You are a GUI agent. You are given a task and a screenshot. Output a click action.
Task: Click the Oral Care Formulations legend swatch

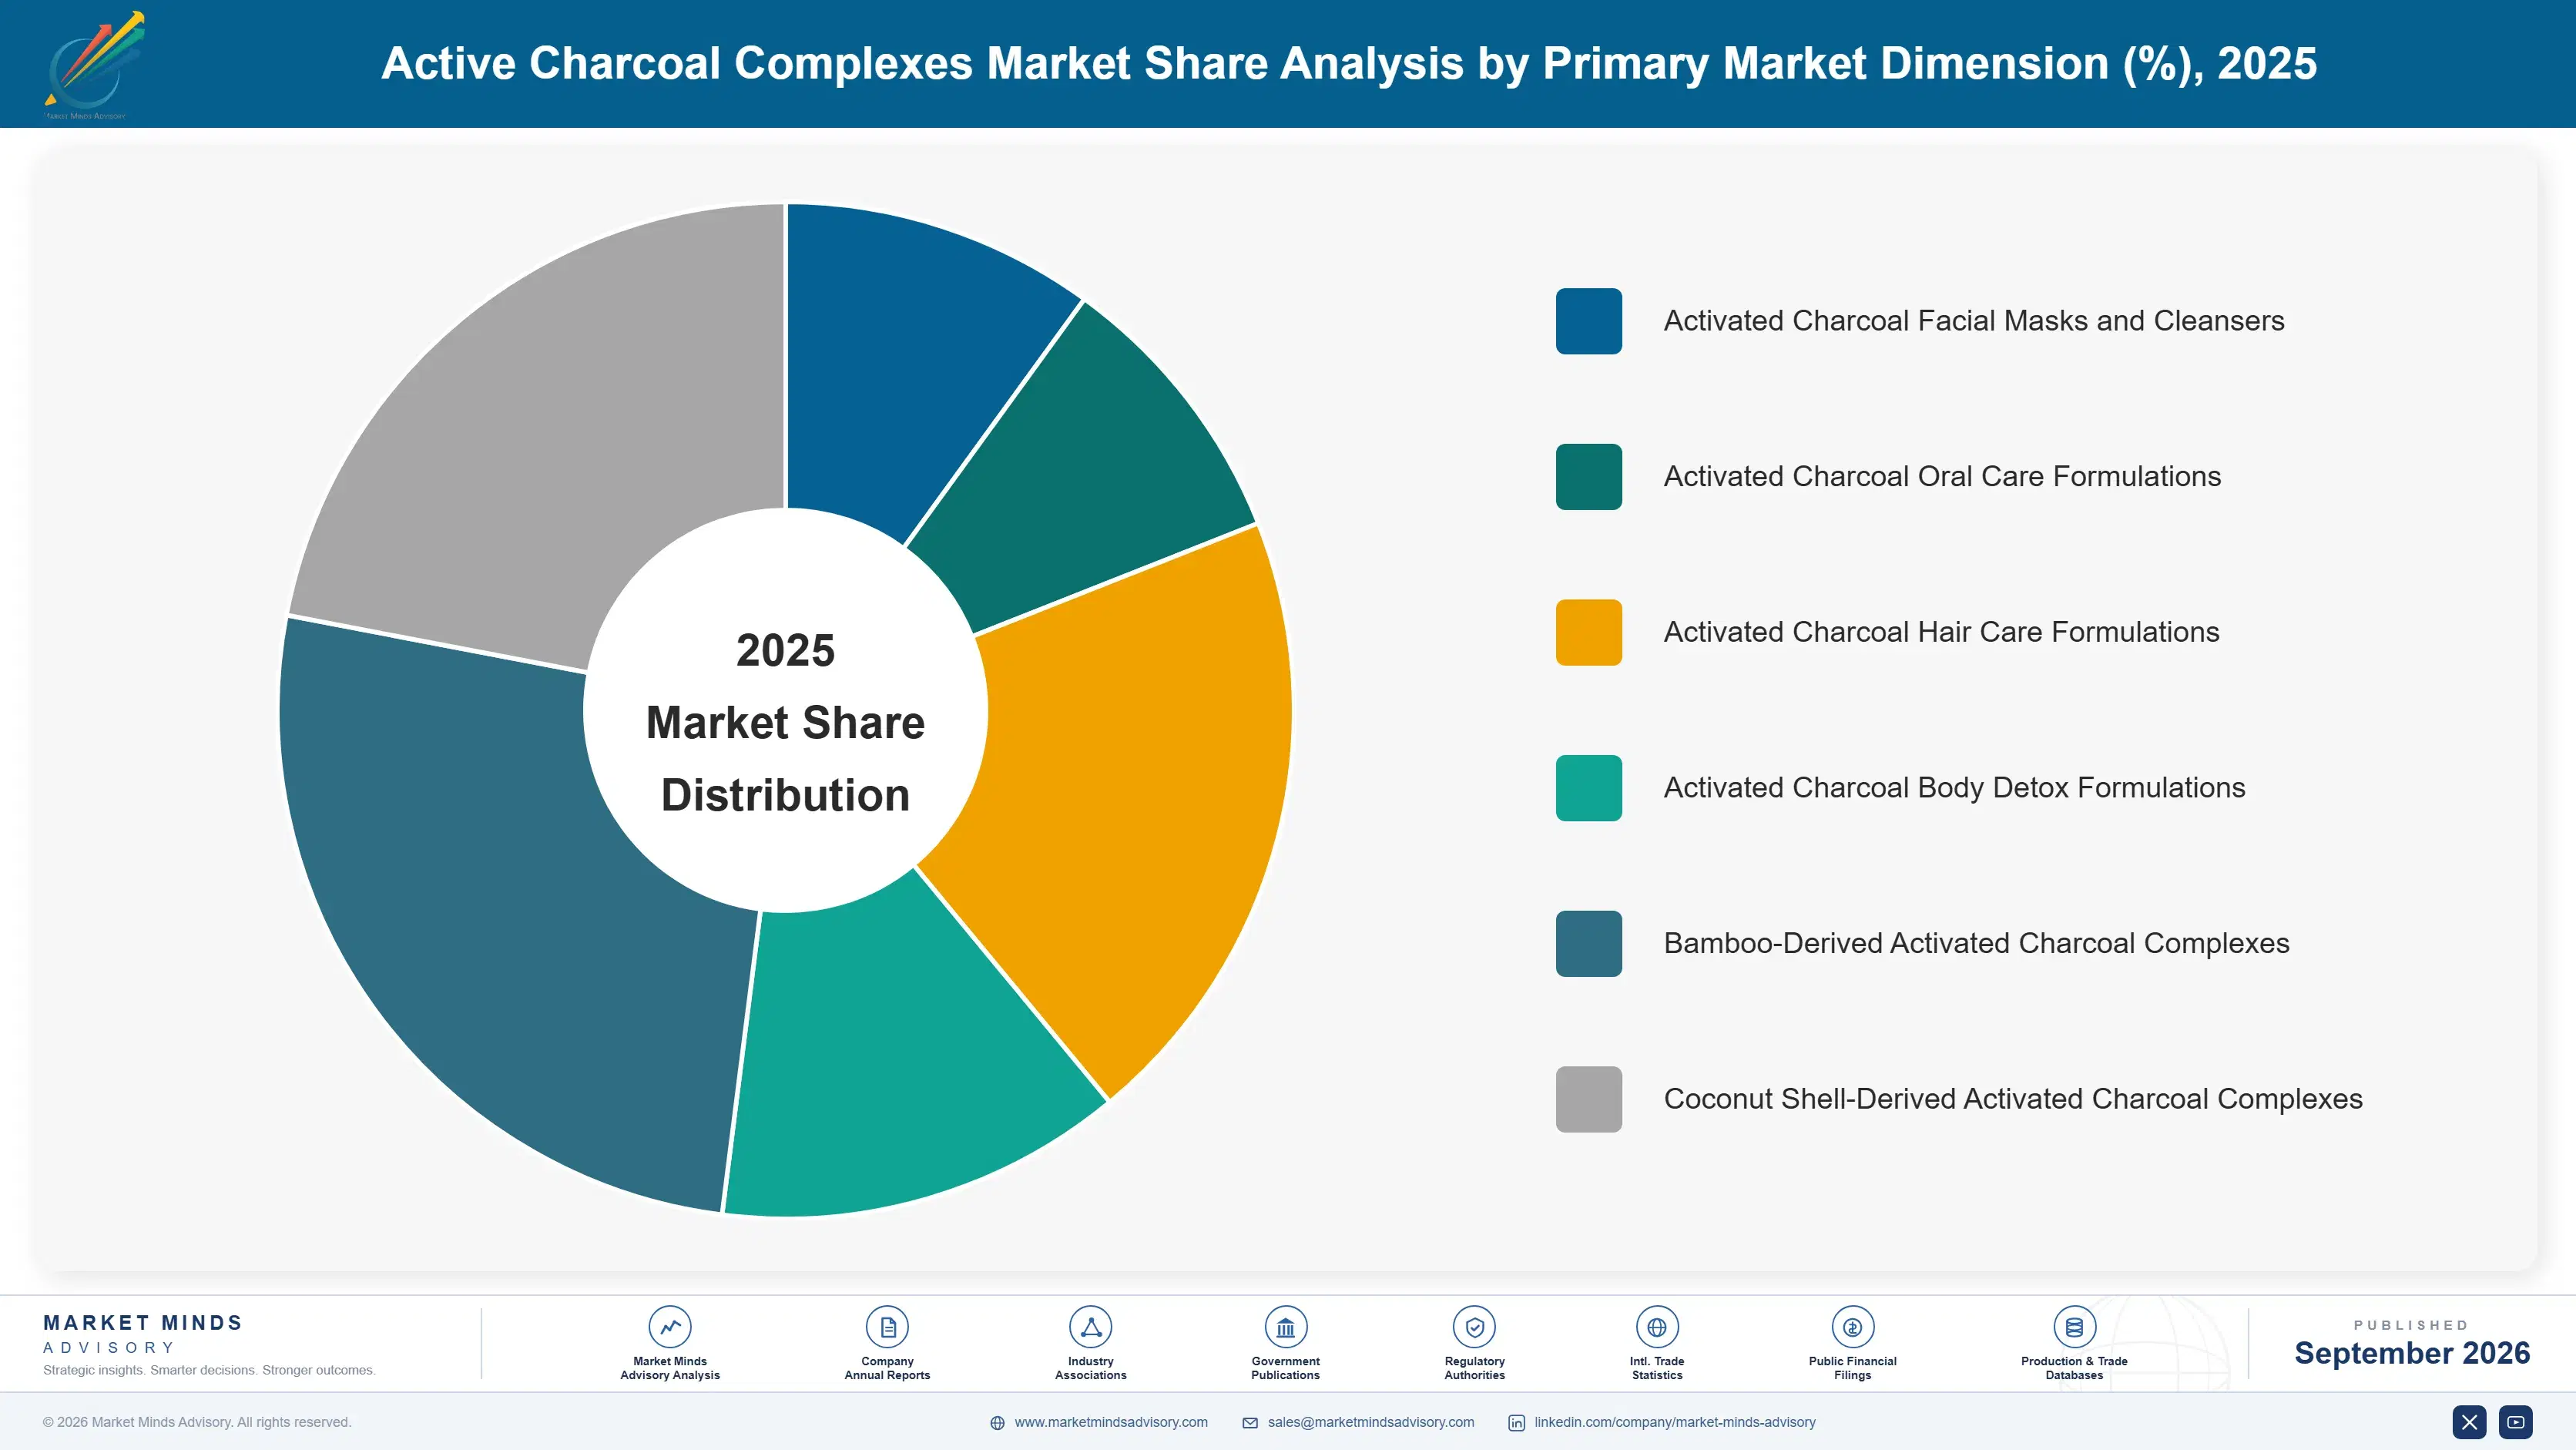1588,477
